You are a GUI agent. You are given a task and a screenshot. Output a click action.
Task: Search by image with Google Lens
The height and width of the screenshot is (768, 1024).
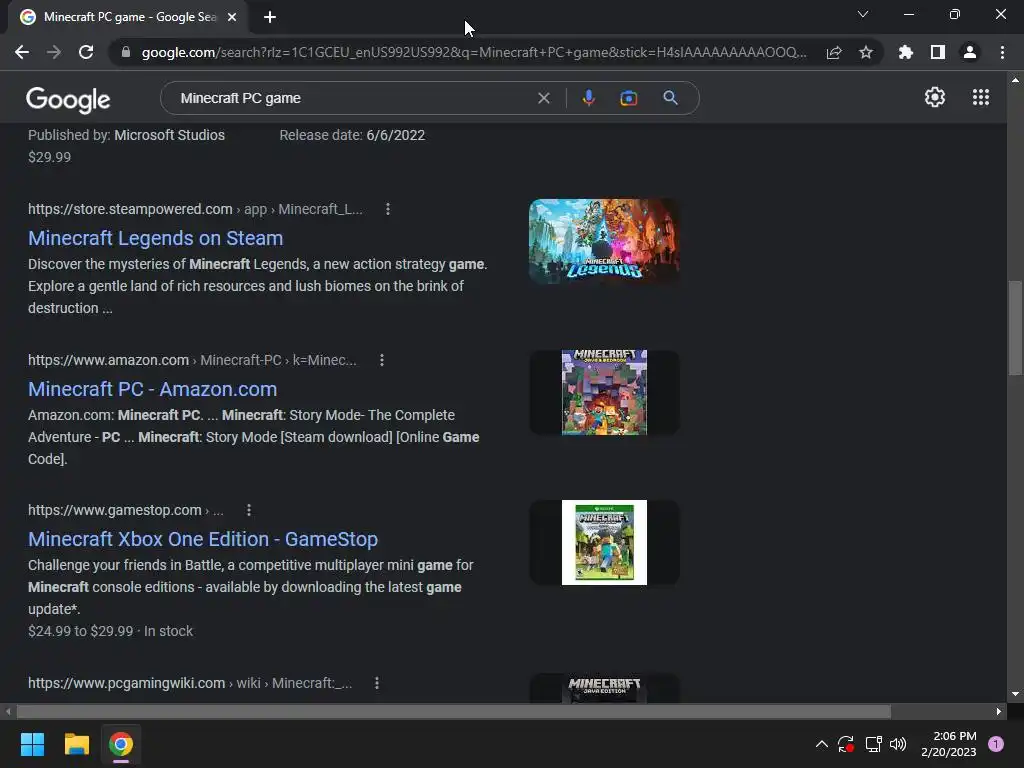(628, 98)
